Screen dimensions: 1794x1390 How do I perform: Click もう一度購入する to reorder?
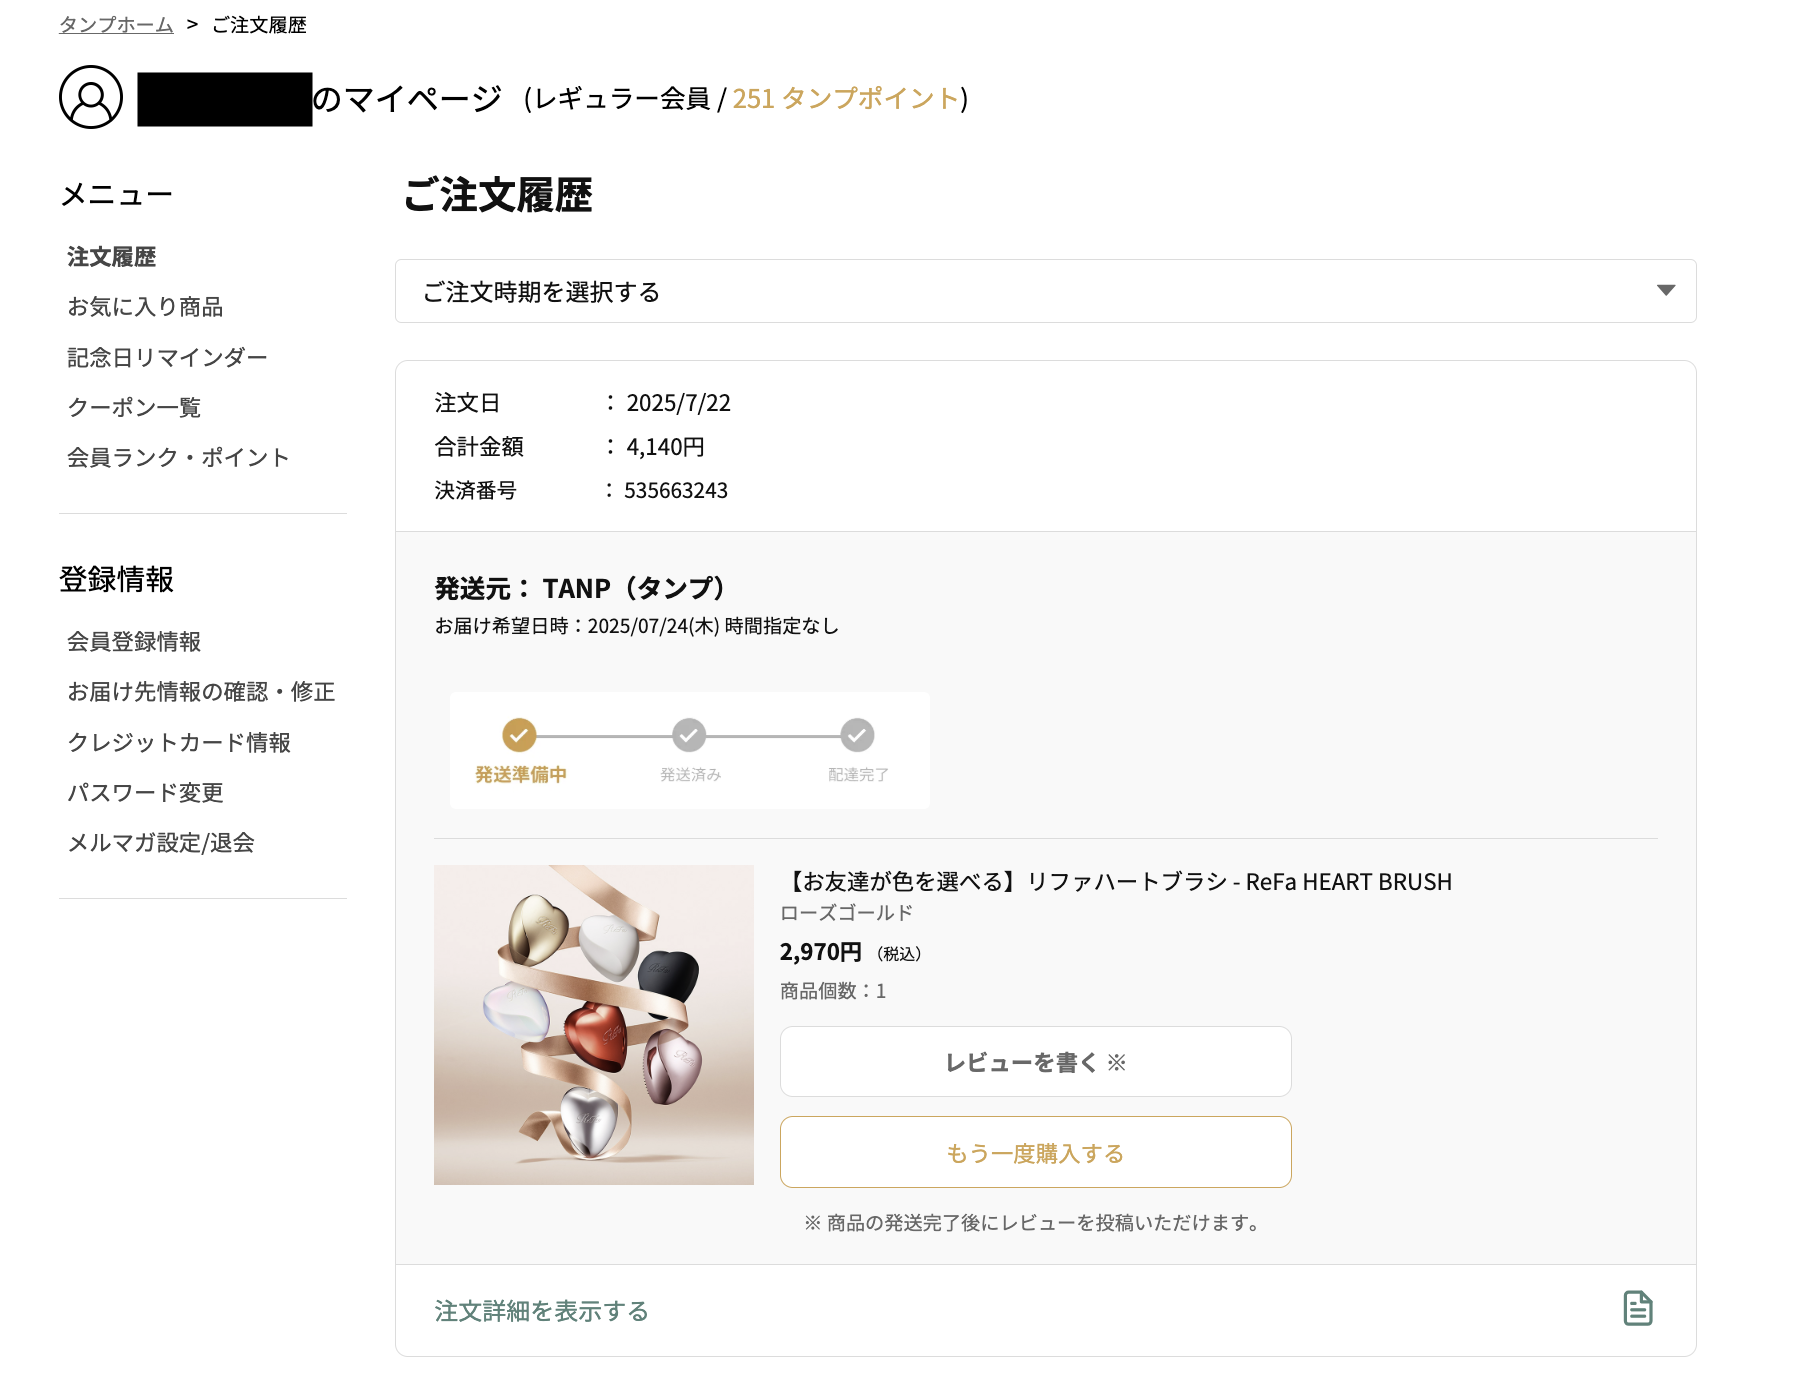[1035, 1152]
